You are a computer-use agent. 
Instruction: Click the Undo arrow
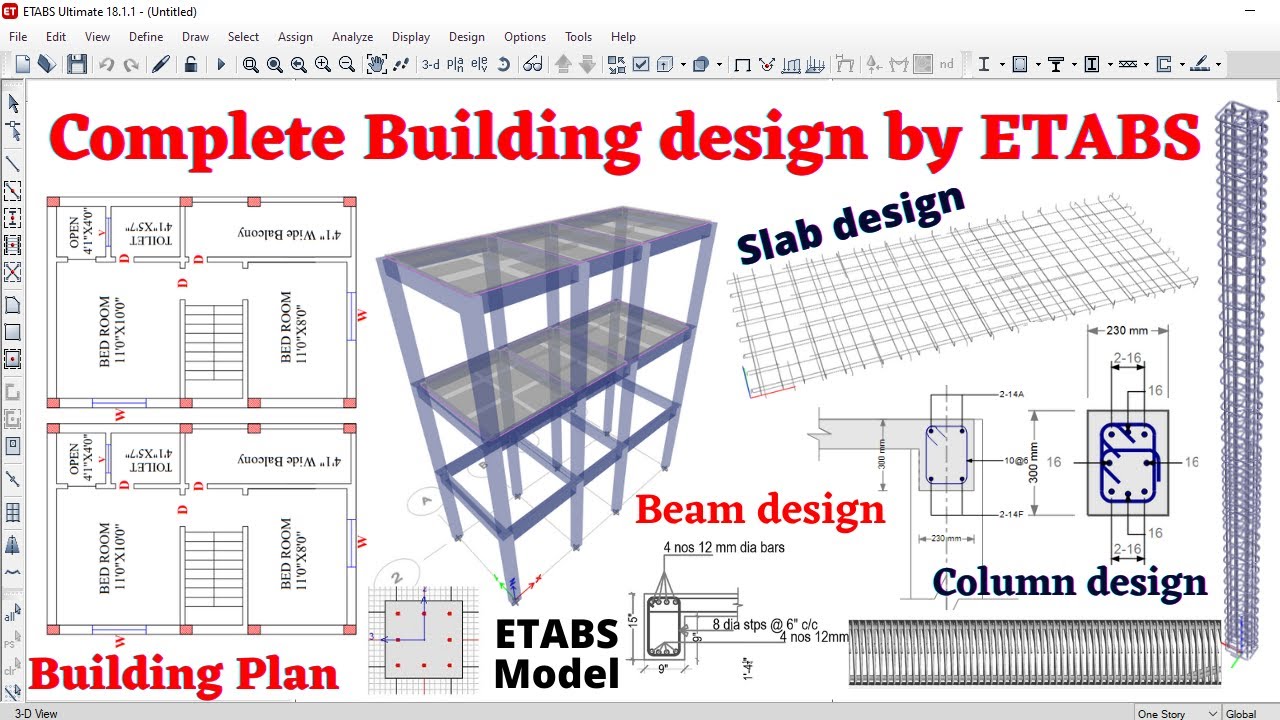(107, 64)
